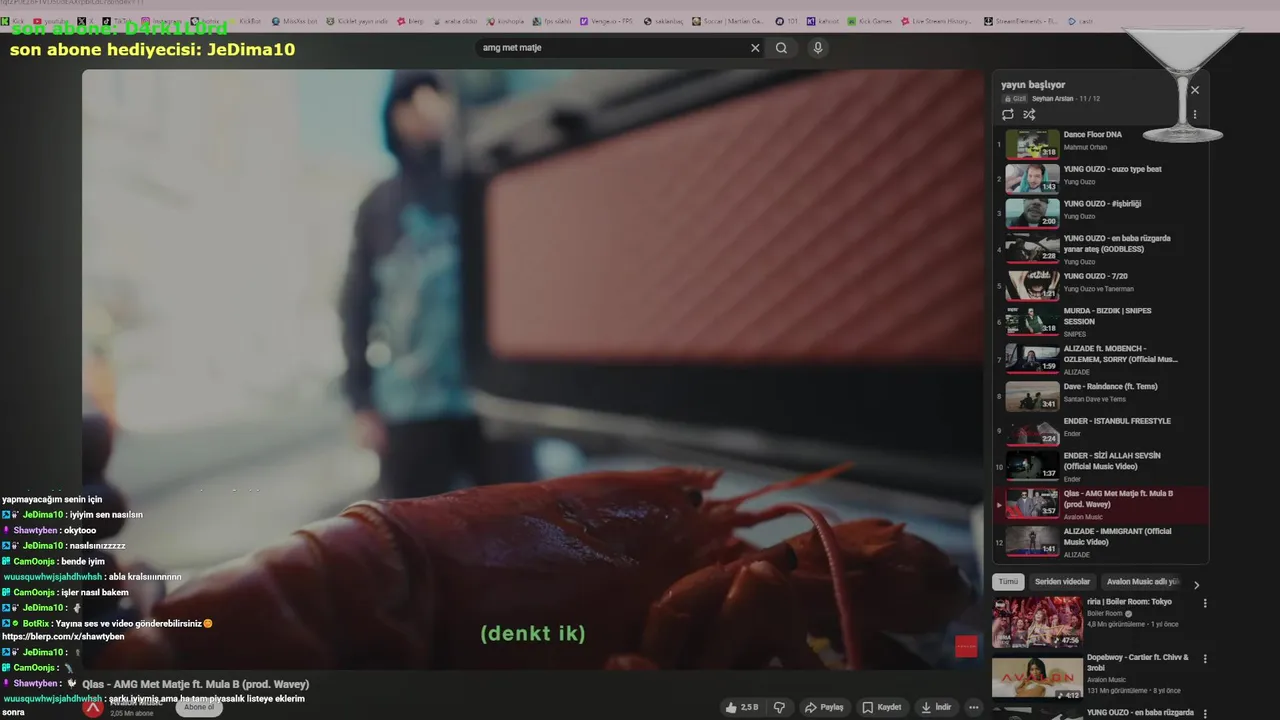Viewport: 1280px width, 720px height.
Task: Open the '101' bookmark
Action: click(788, 21)
